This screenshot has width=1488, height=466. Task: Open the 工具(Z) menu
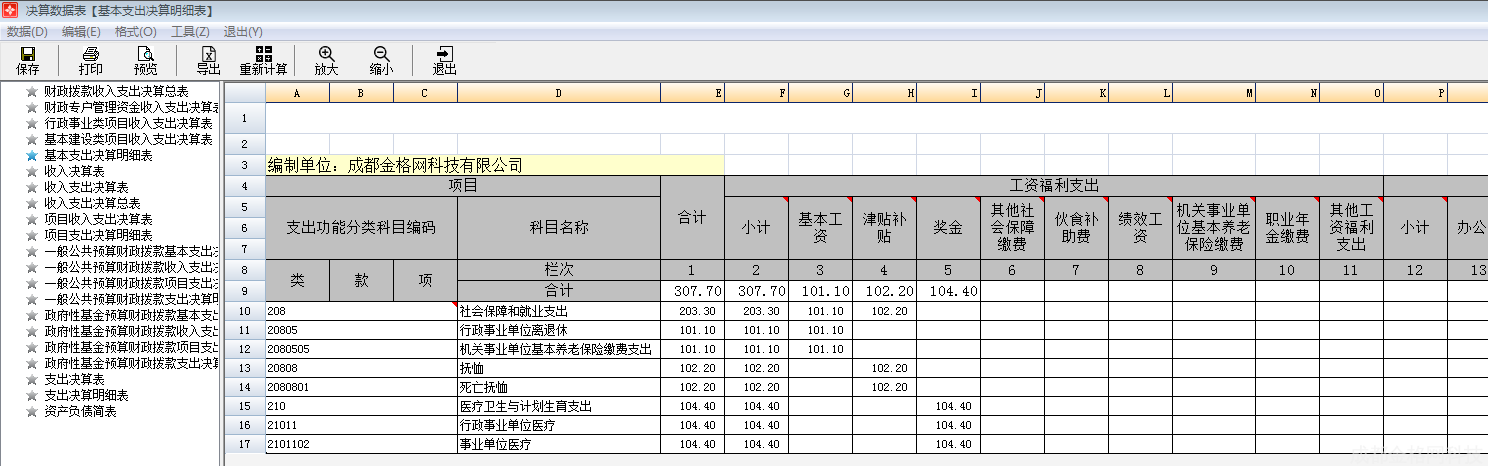(189, 32)
